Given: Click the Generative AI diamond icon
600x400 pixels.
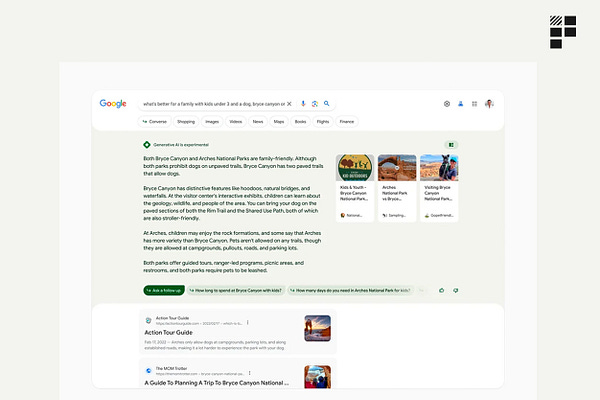Looking at the screenshot, I should point(147,145).
